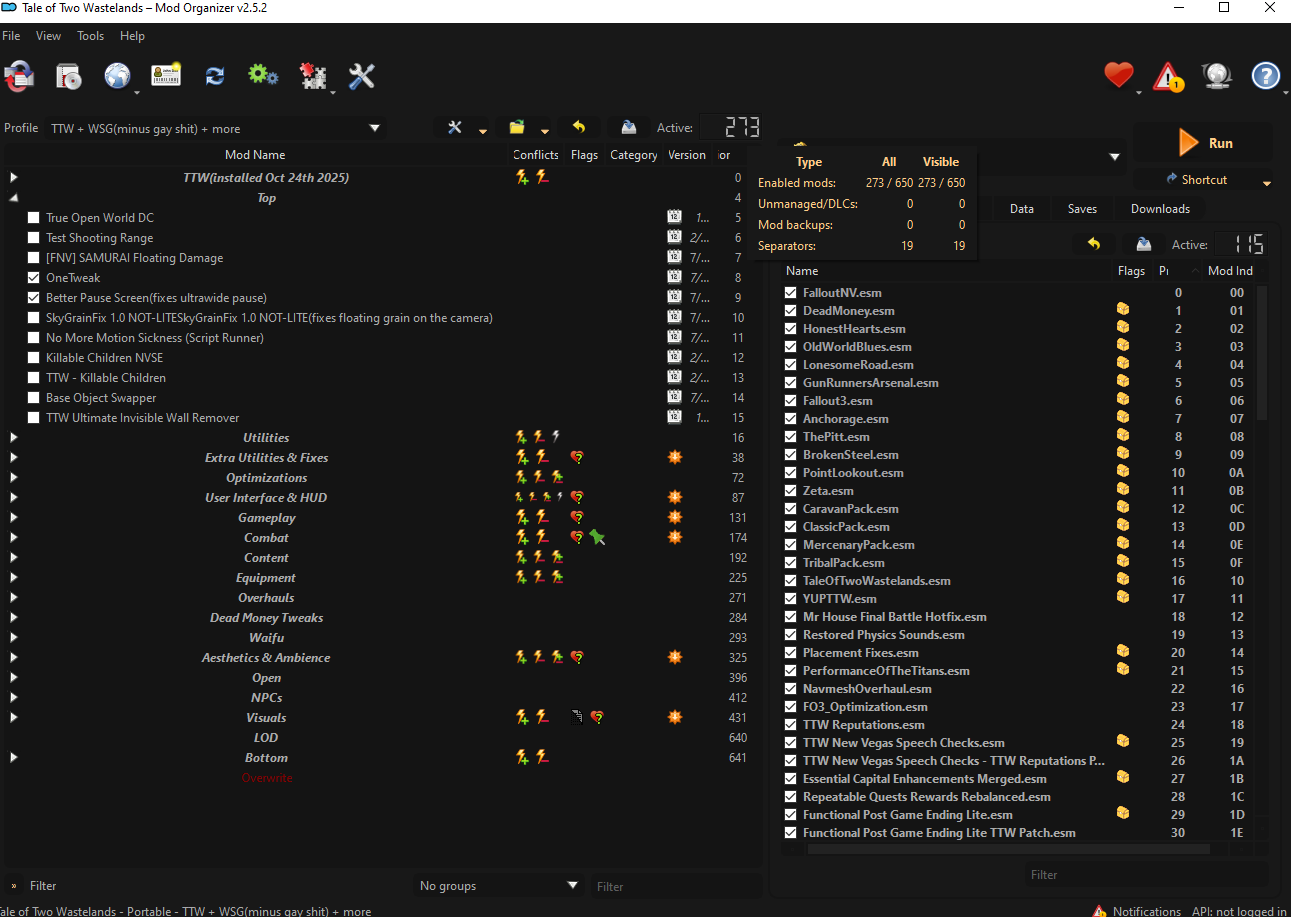Open the Configure Profiles ID card icon

pos(166,76)
